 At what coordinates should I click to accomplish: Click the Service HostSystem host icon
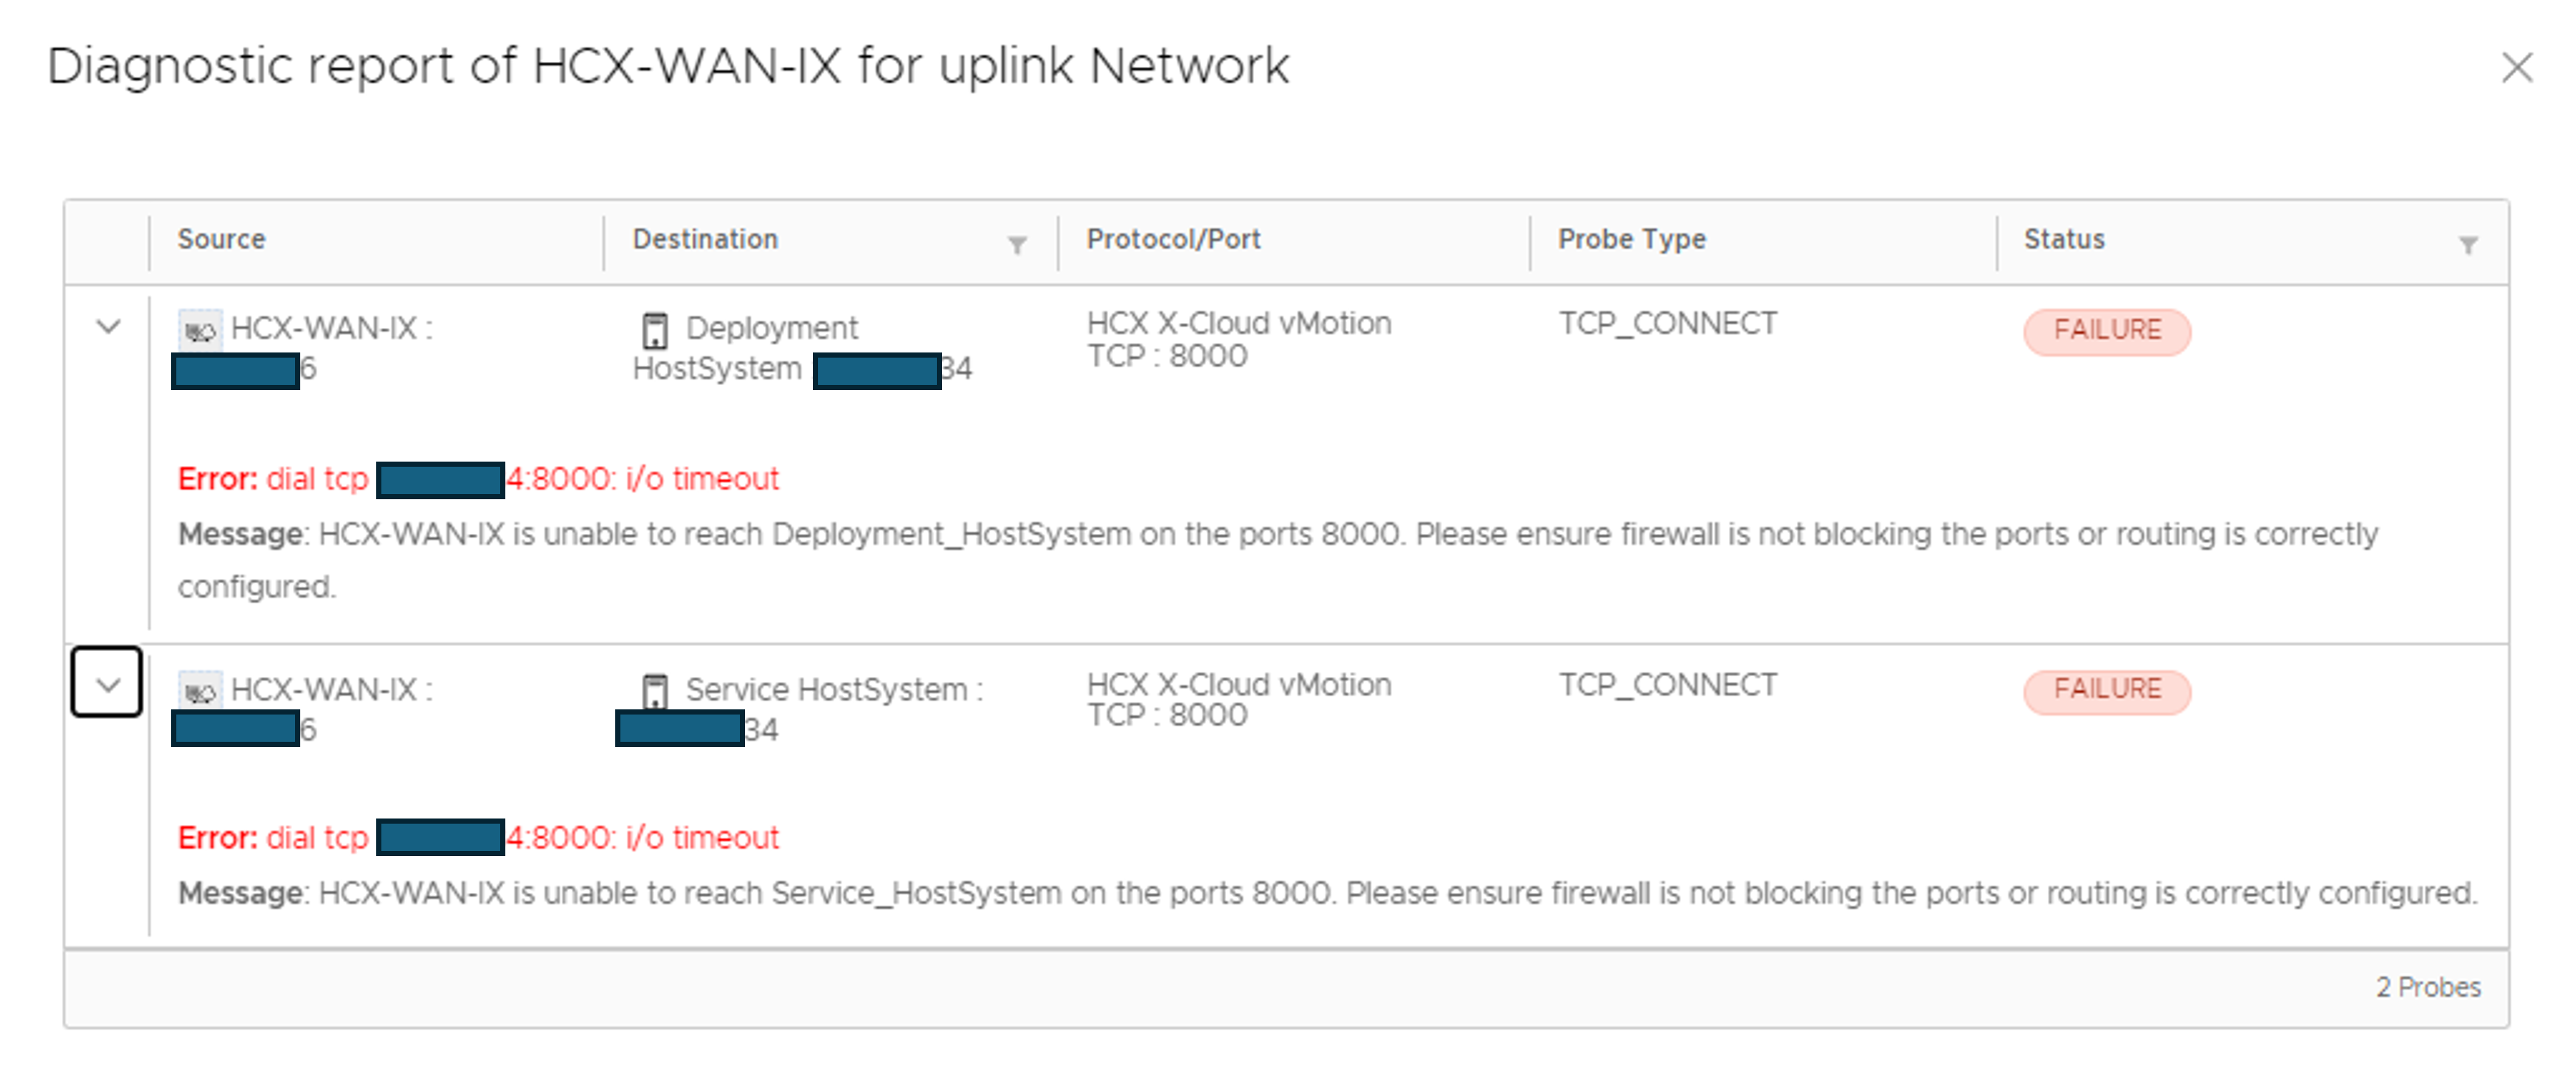[655, 691]
